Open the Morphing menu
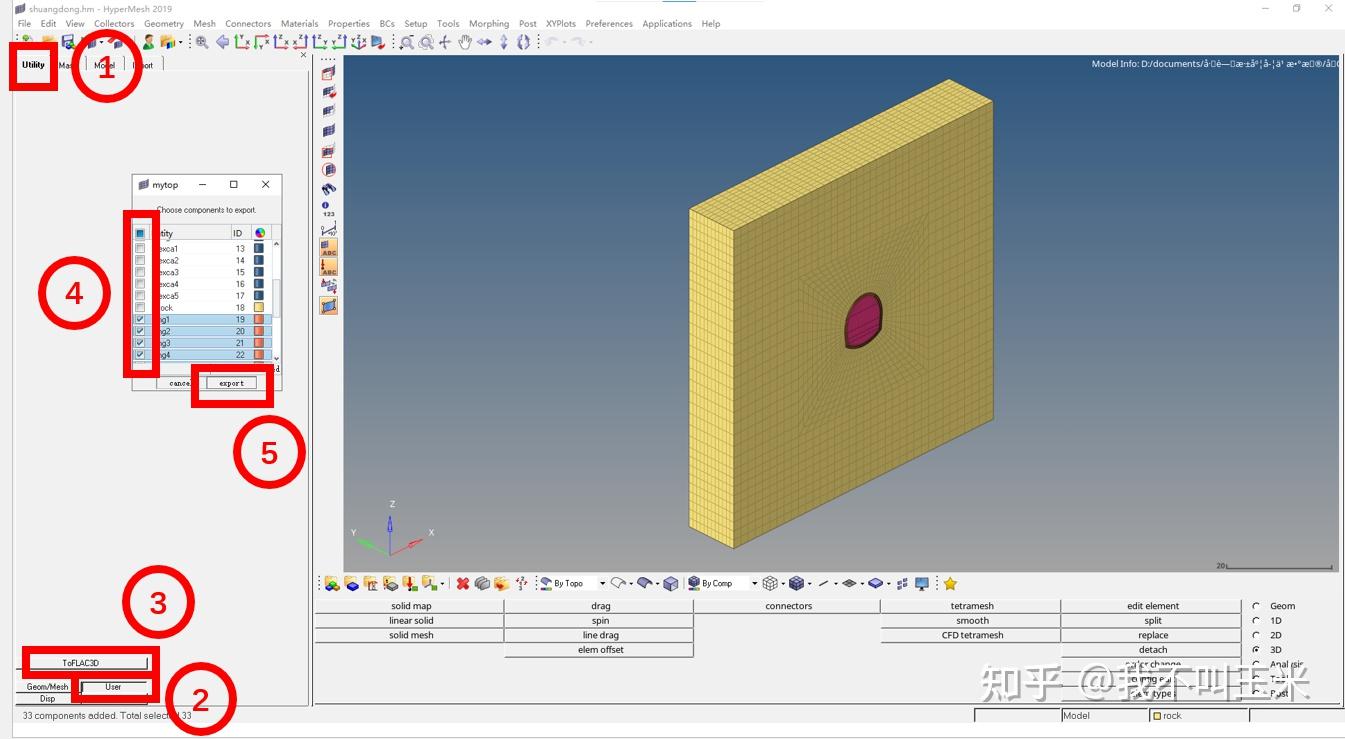Screen dimensions: 1345x739 coord(489,23)
